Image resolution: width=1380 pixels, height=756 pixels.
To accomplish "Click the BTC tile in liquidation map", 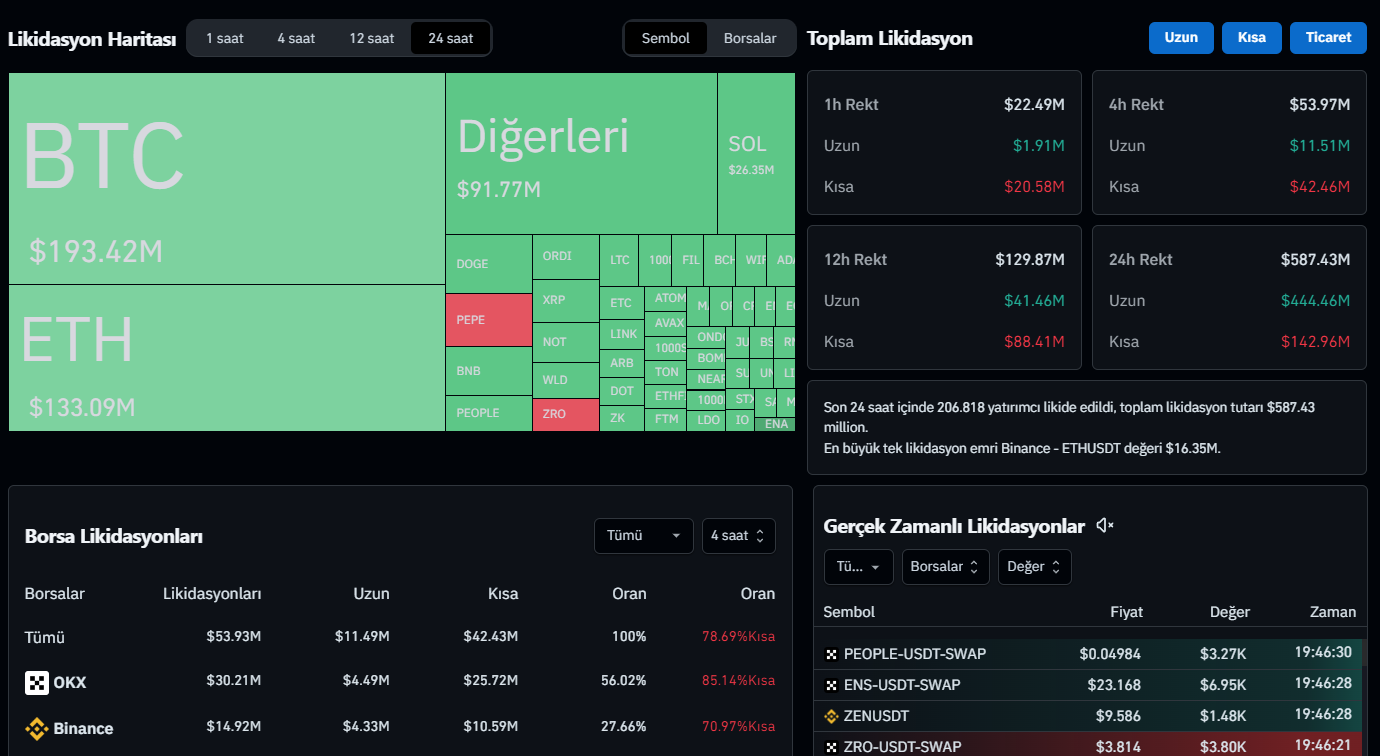I will tap(227, 178).
